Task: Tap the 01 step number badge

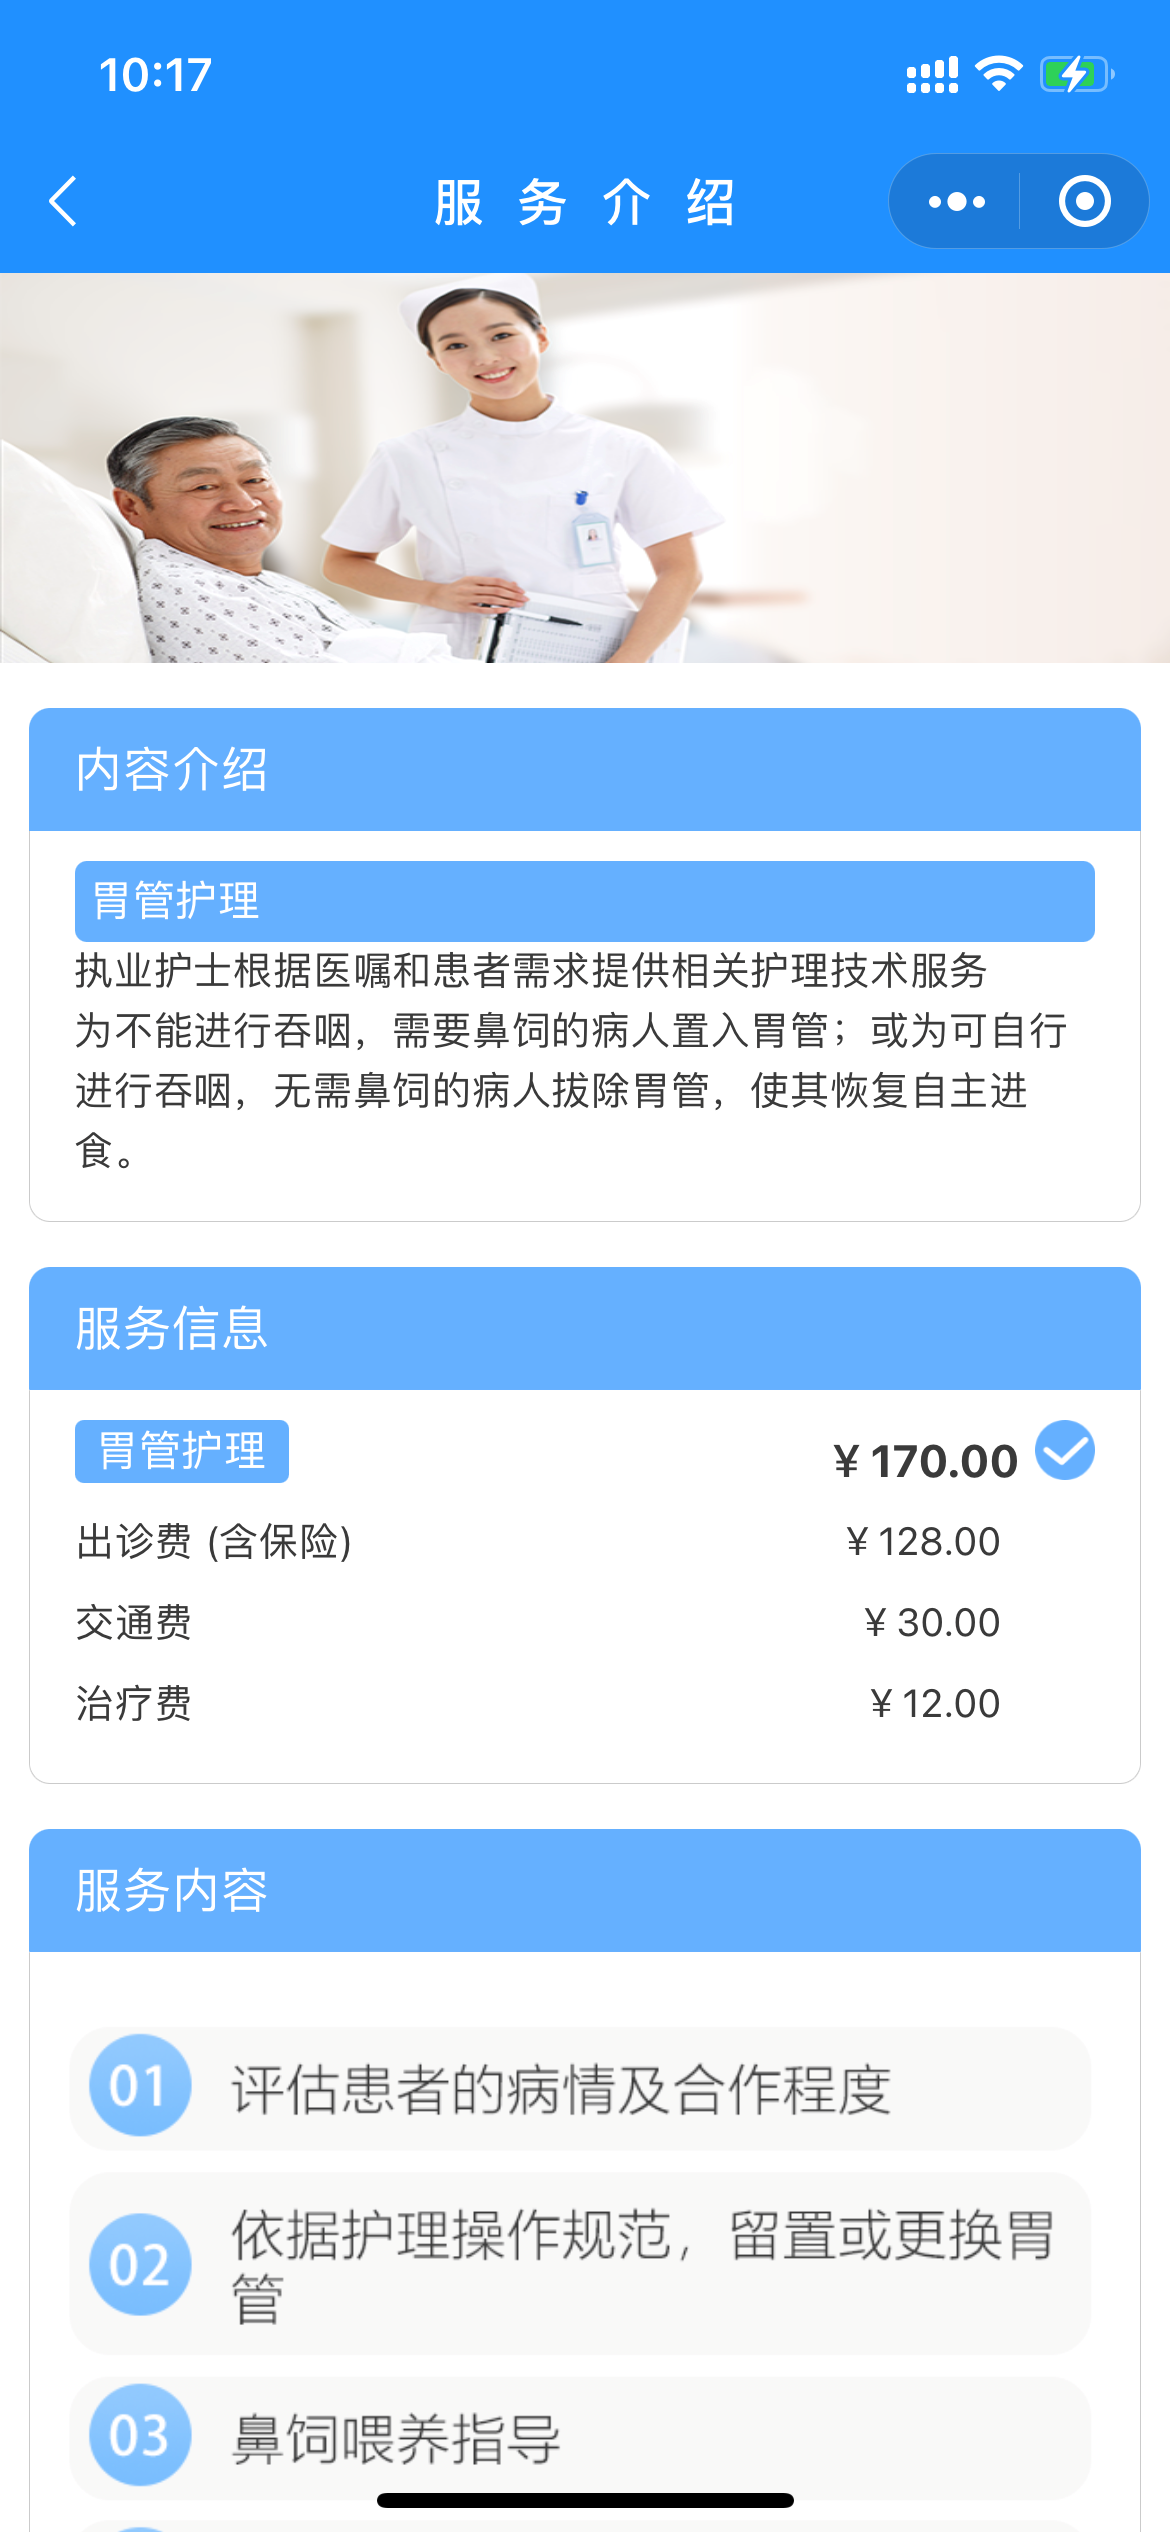Action: 139,2086
